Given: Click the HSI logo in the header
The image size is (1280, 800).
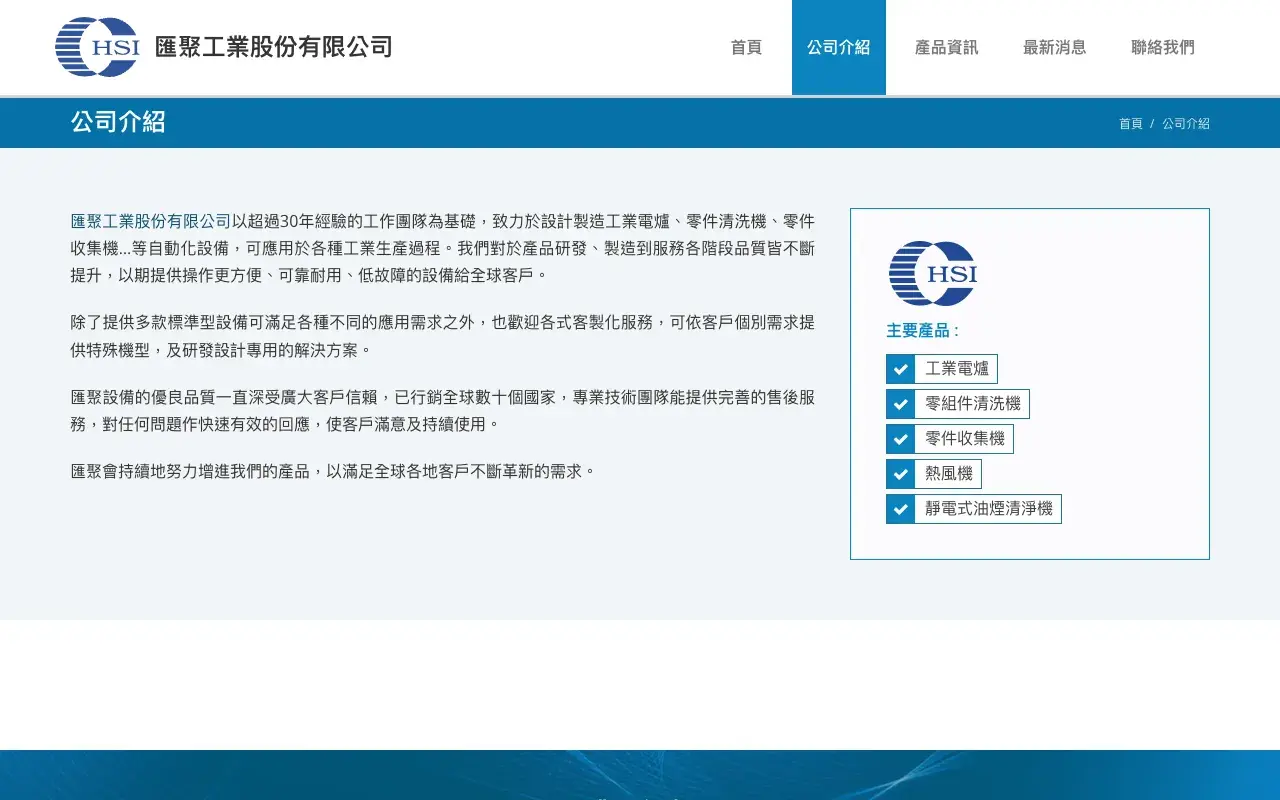Looking at the screenshot, I should coord(97,47).
